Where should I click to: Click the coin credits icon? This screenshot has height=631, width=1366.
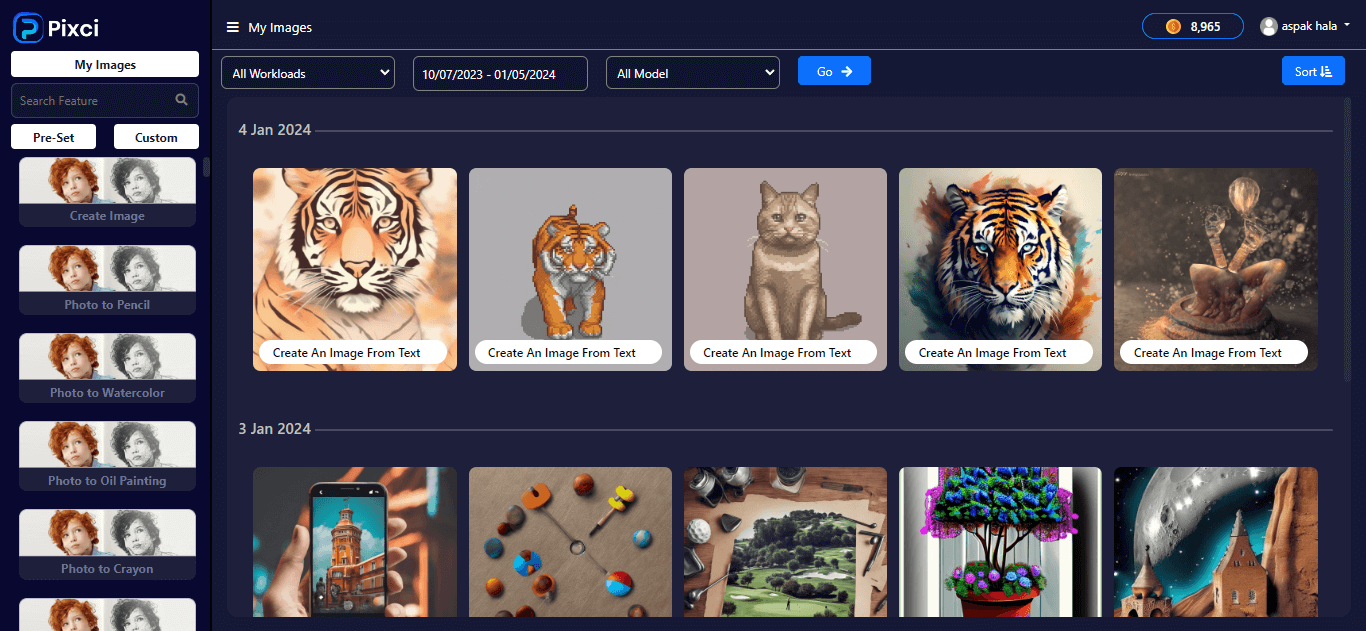1174,27
